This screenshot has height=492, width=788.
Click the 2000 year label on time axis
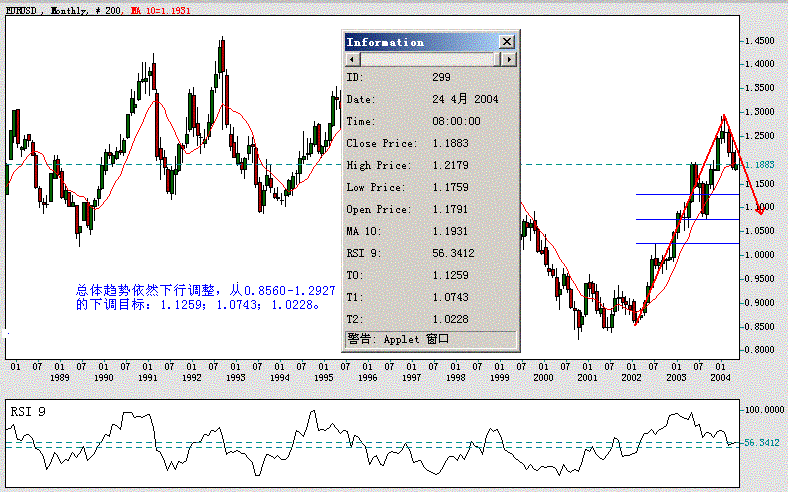[x=543, y=377]
